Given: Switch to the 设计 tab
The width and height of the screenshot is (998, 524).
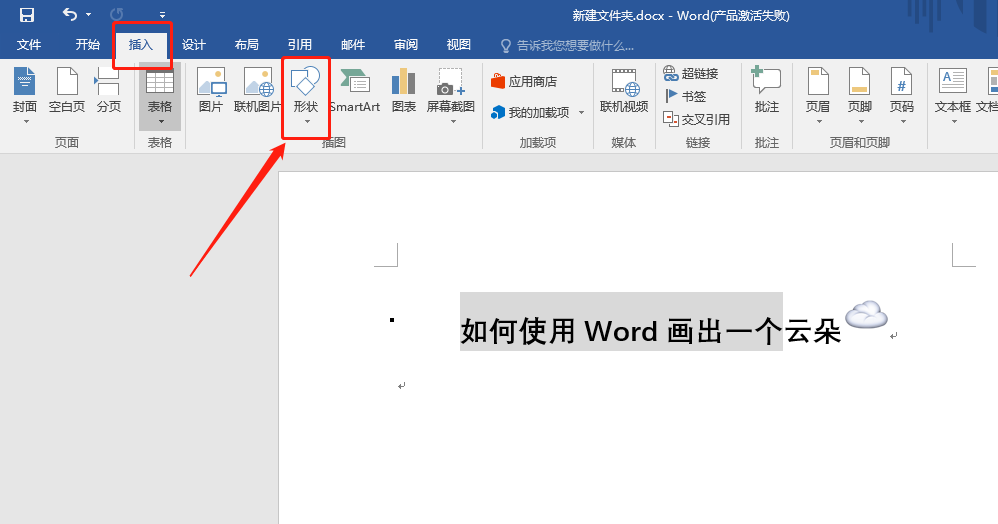Looking at the screenshot, I should 193,45.
